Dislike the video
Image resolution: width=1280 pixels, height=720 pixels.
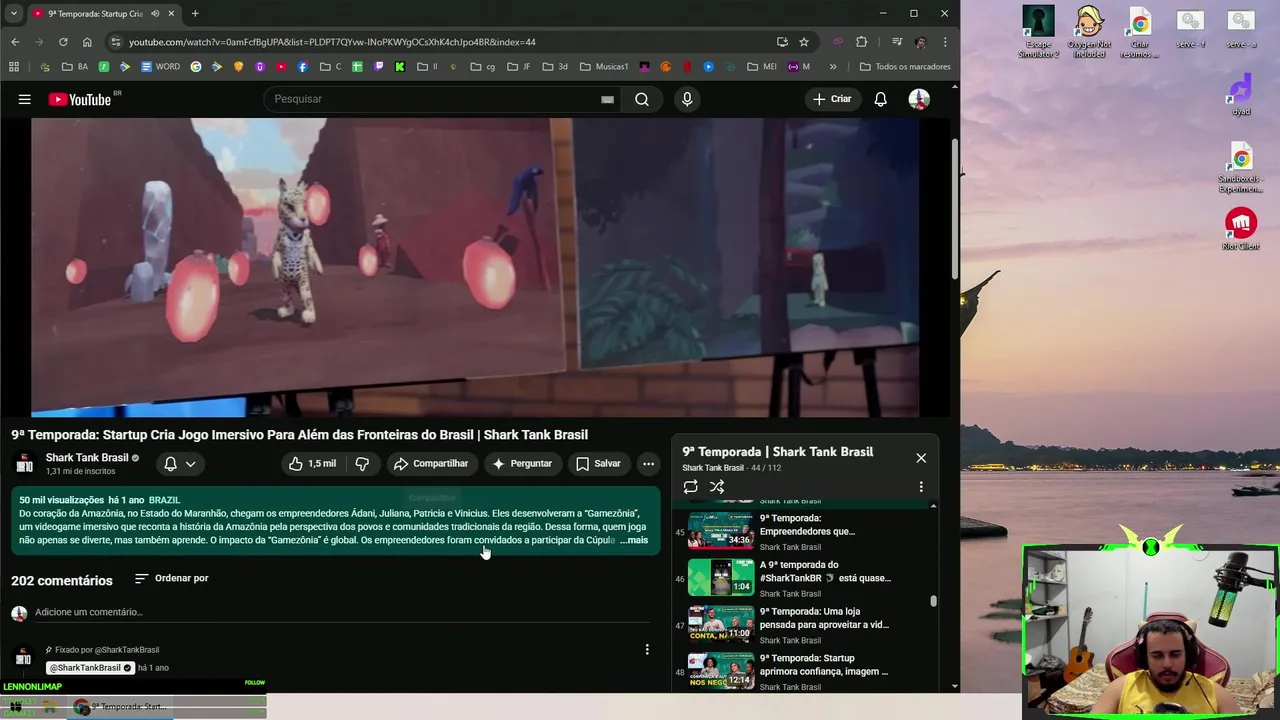362,463
